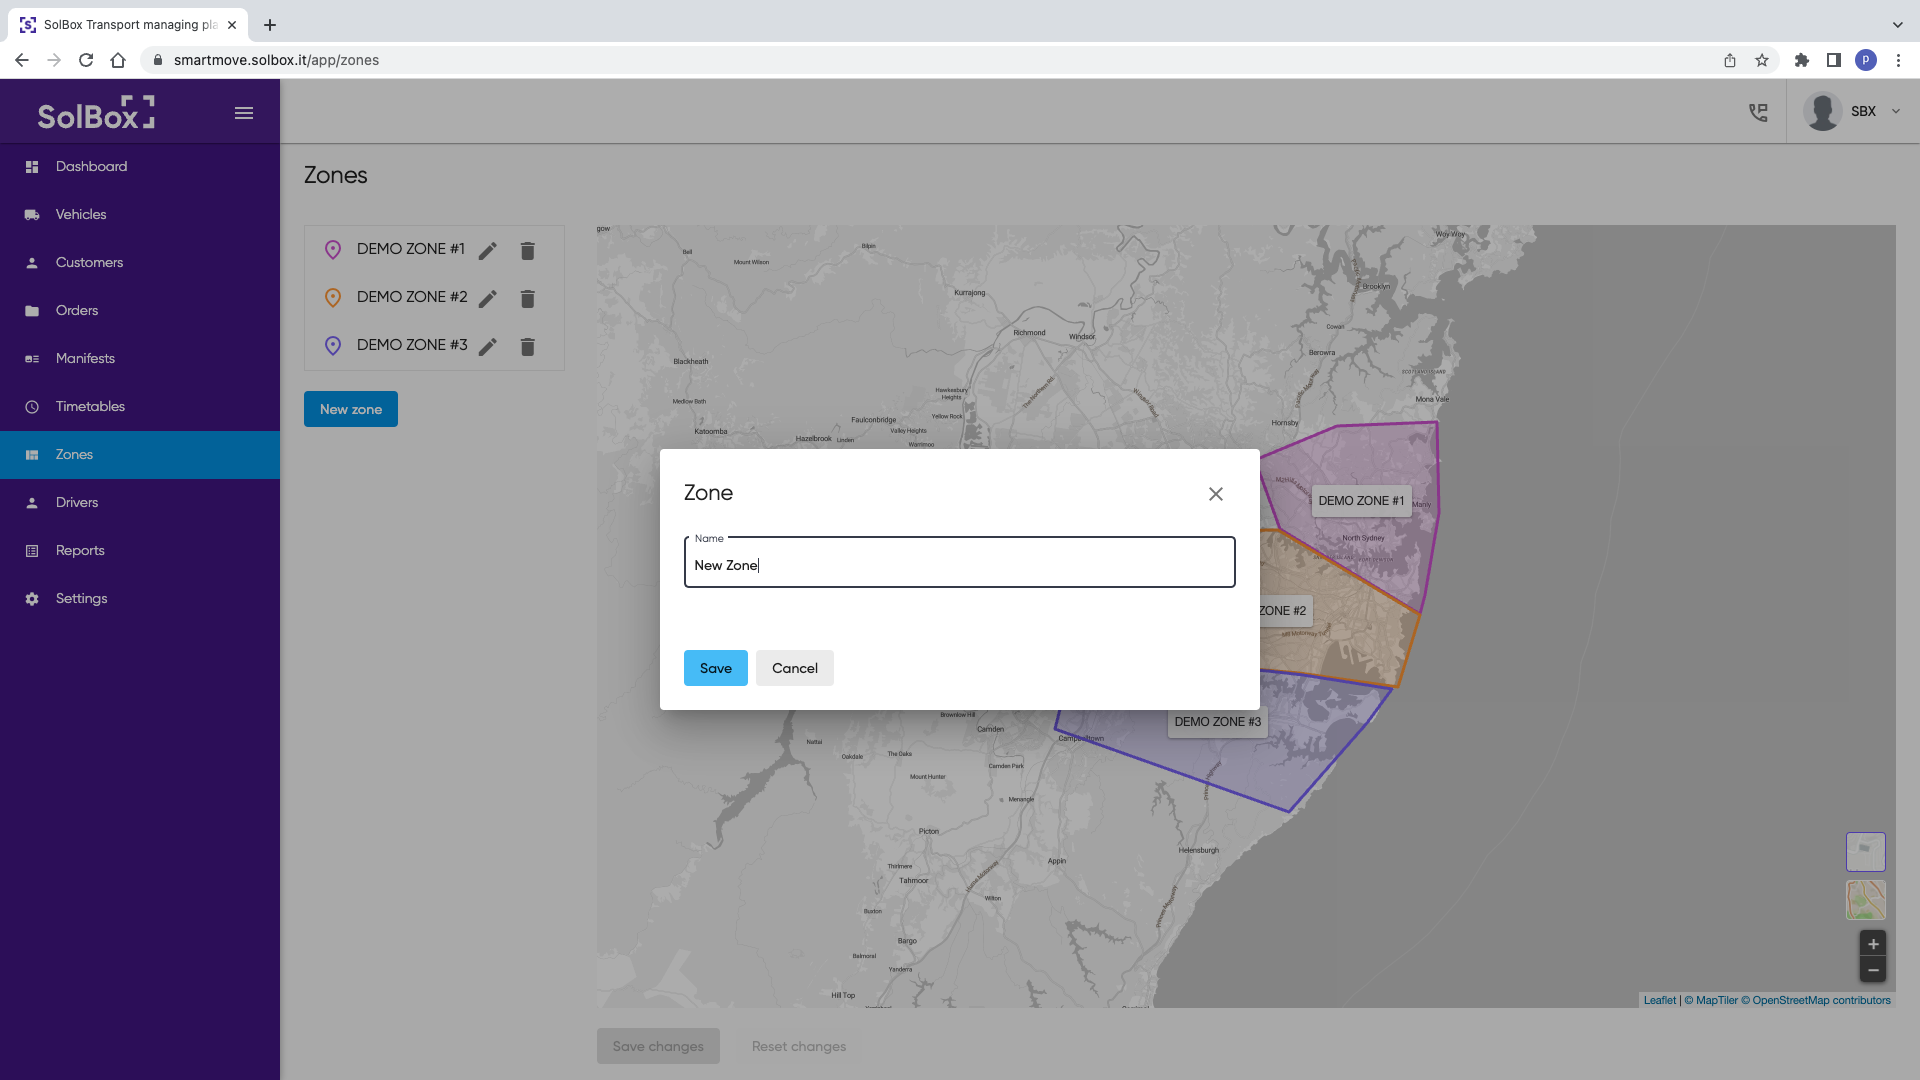
Task: Cancel the Zone dialog
Action: coord(794,668)
